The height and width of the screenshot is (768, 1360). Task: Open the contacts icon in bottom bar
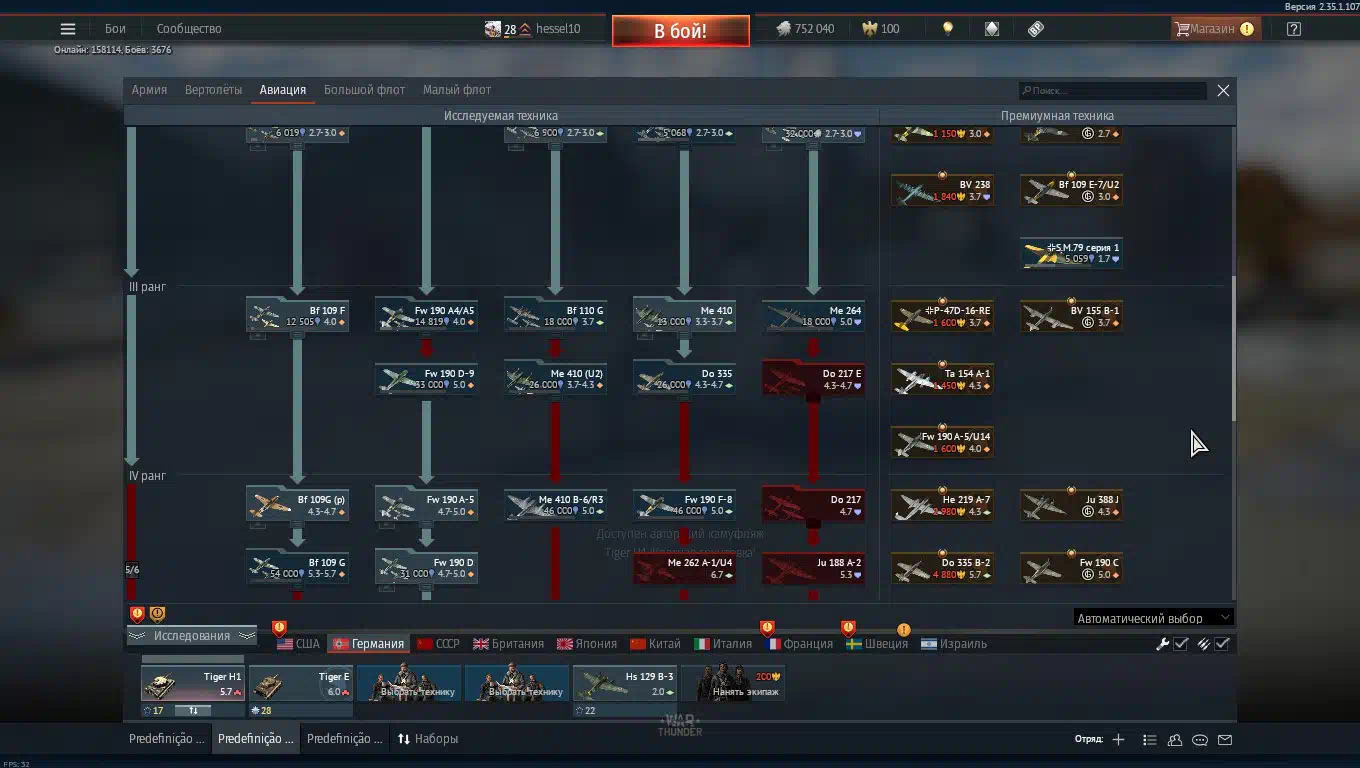tap(1175, 740)
